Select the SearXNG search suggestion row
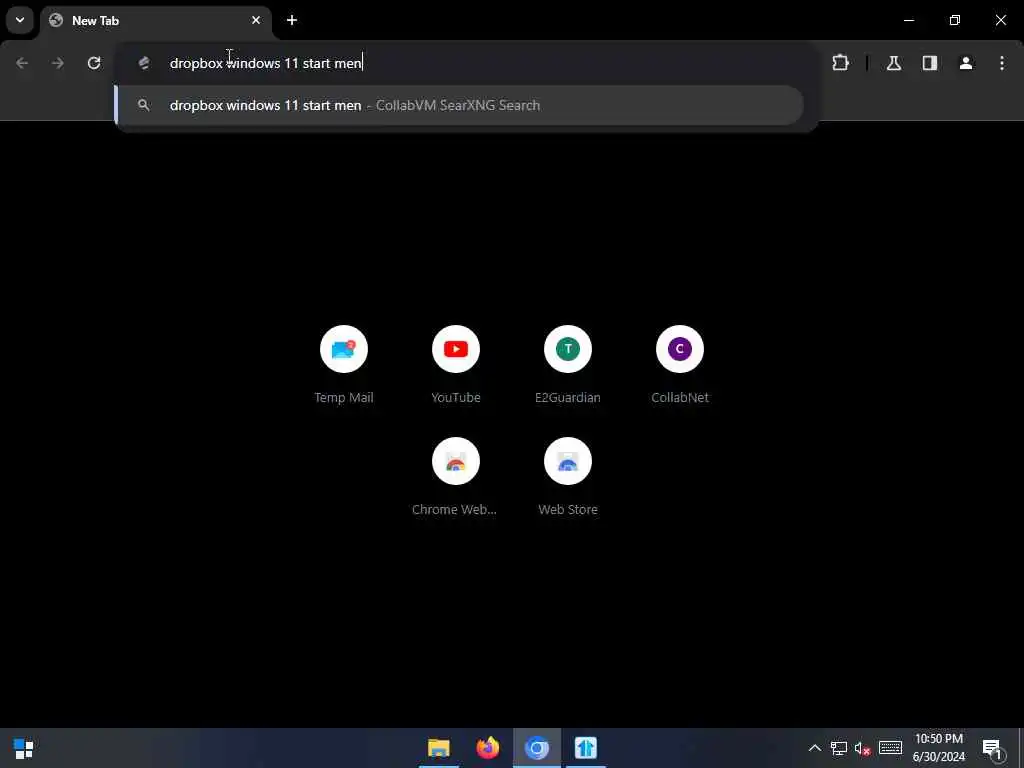The width and height of the screenshot is (1024, 768). 460,105
